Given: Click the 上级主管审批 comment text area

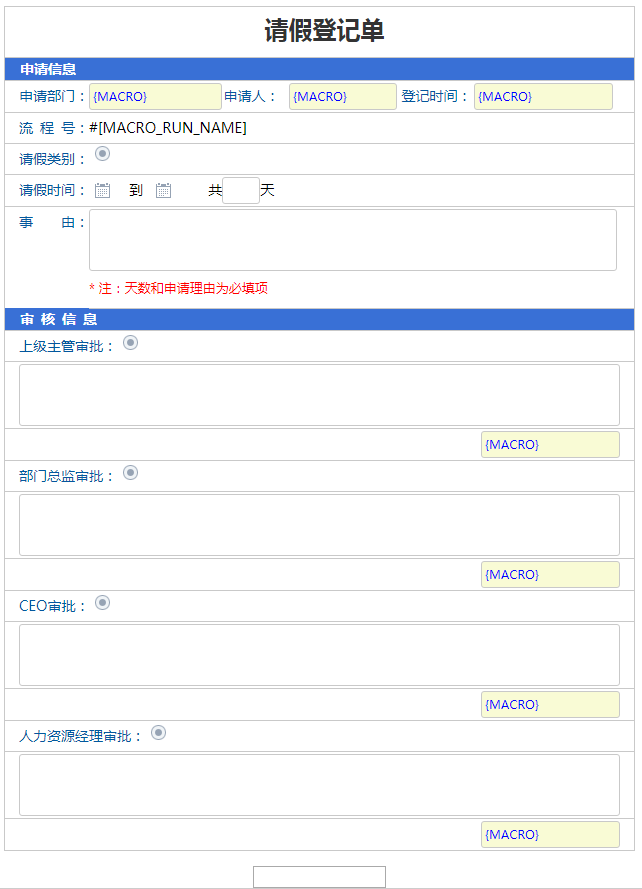Looking at the screenshot, I should pos(319,395).
